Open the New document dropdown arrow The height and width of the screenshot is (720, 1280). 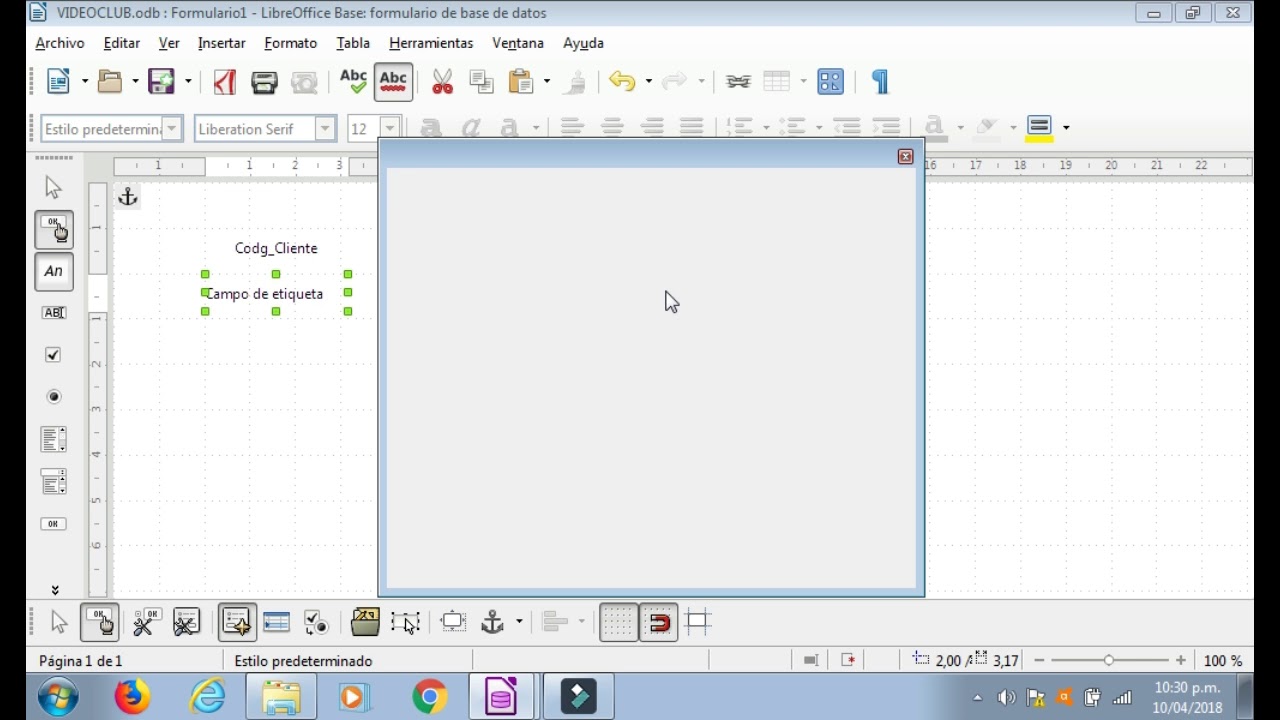coord(84,82)
